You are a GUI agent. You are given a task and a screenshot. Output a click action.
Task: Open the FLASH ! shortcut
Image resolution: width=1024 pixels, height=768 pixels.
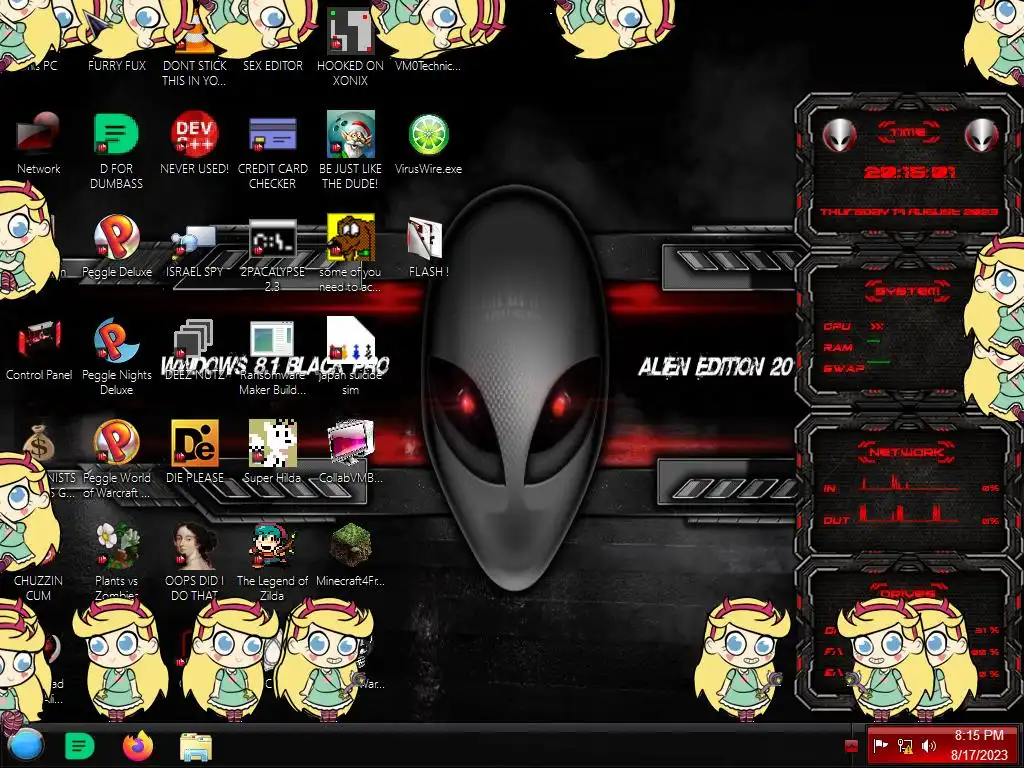click(425, 238)
